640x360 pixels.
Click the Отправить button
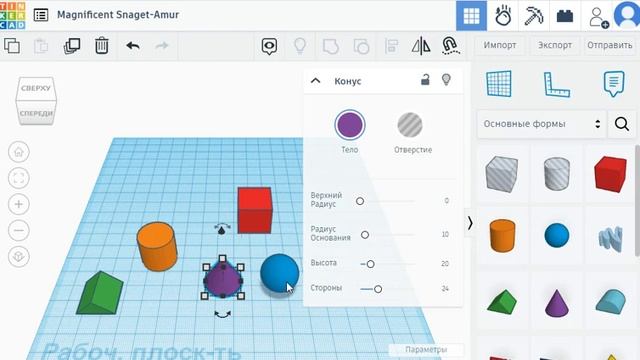(610, 45)
